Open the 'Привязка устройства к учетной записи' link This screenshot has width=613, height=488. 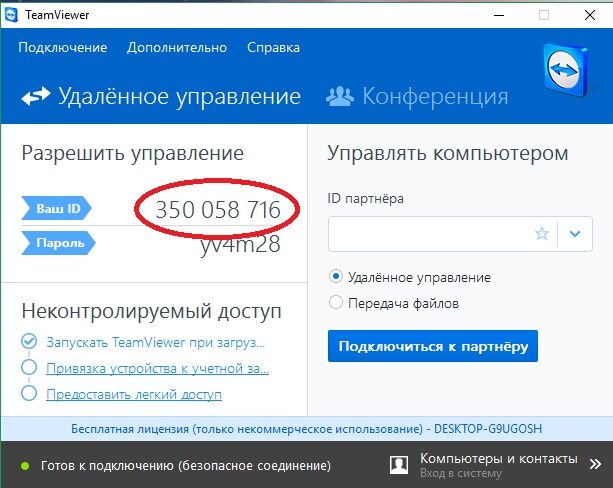click(158, 368)
